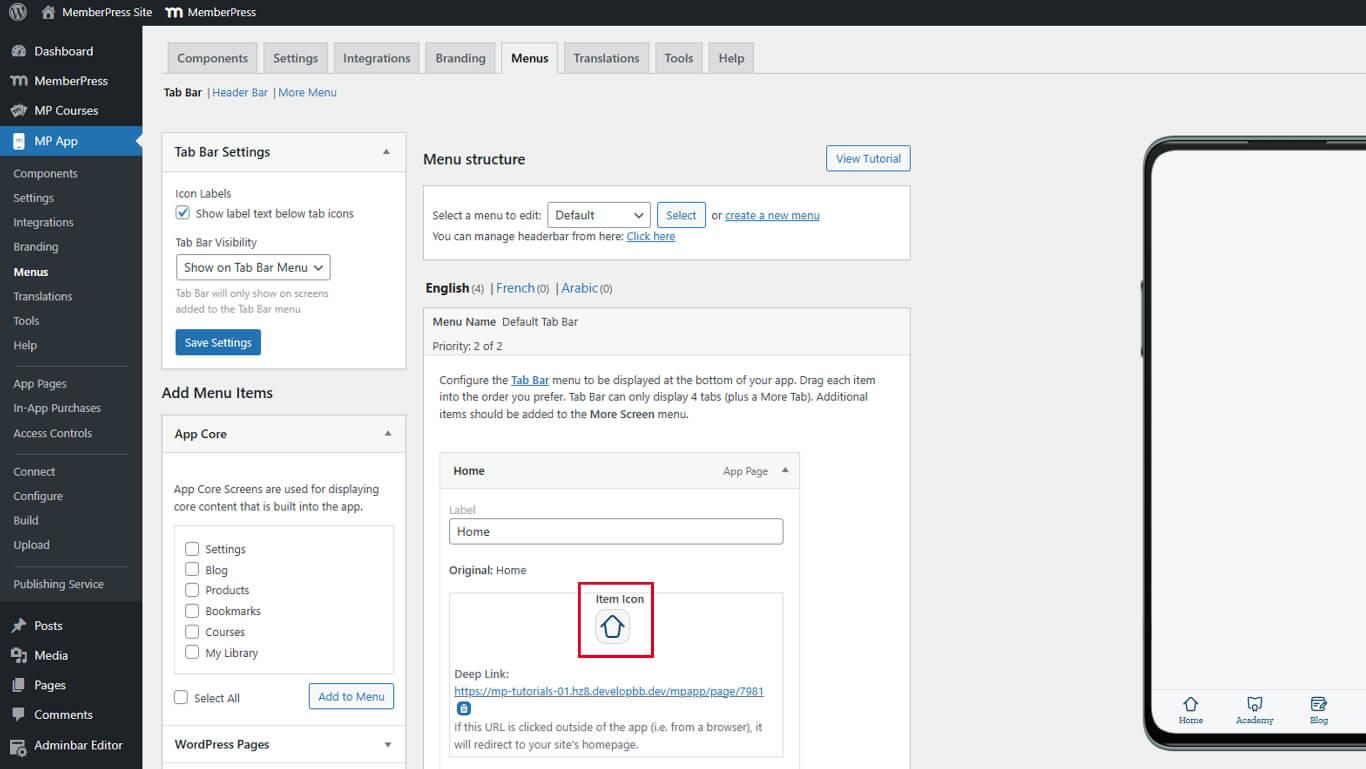Image resolution: width=1366 pixels, height=769 pixels.
Task: Open Media from the sidebar
Action: click(50, 655)
